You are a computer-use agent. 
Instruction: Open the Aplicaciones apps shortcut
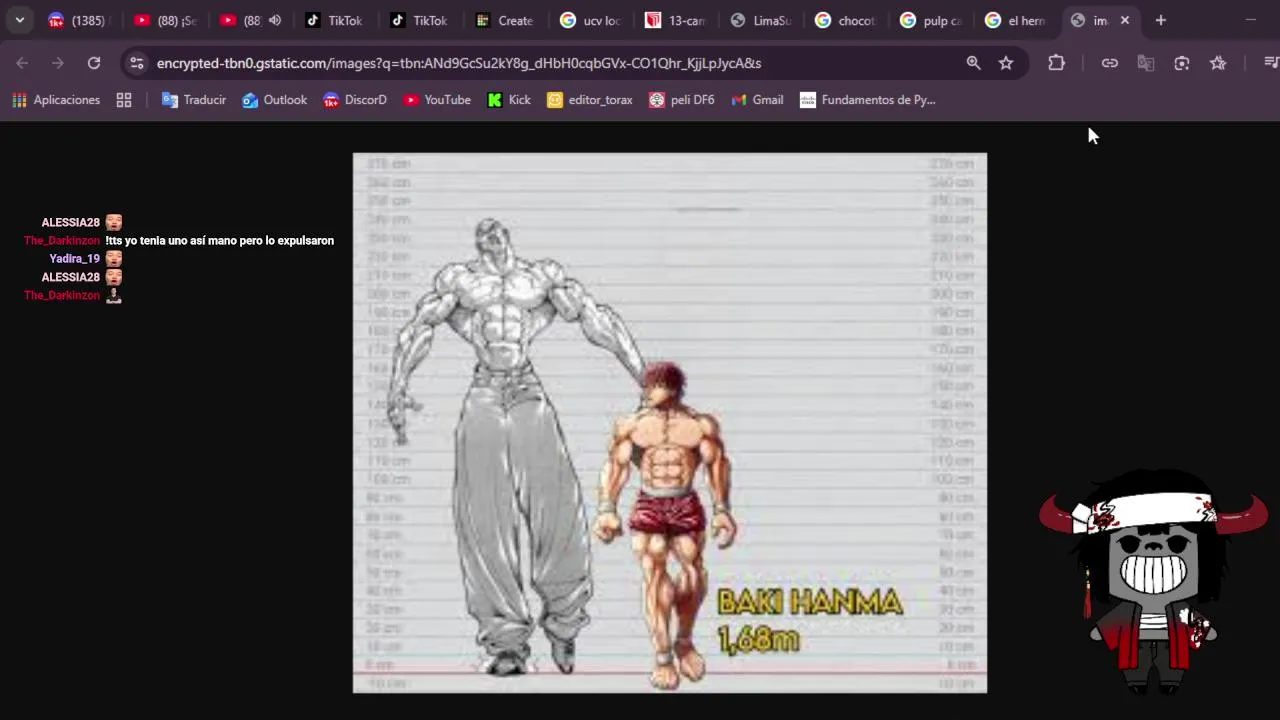(x=56, y=100)
